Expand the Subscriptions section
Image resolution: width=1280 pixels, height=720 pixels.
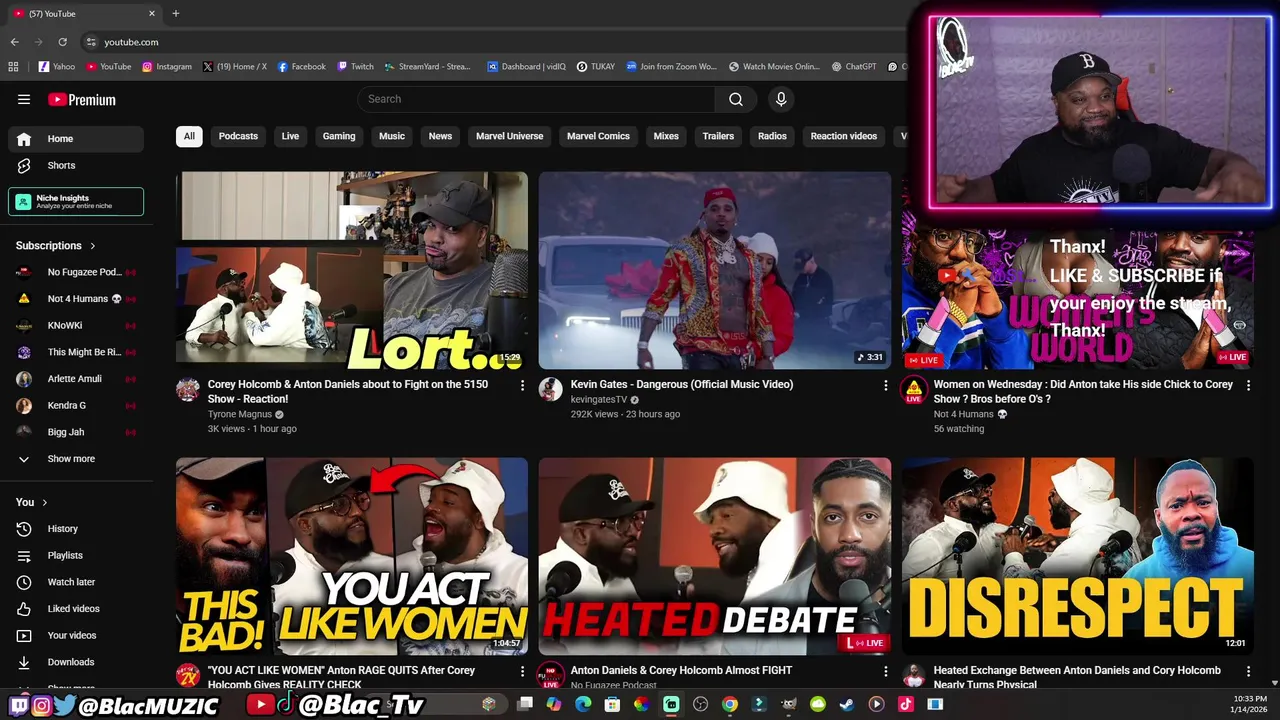pos(56,245)
